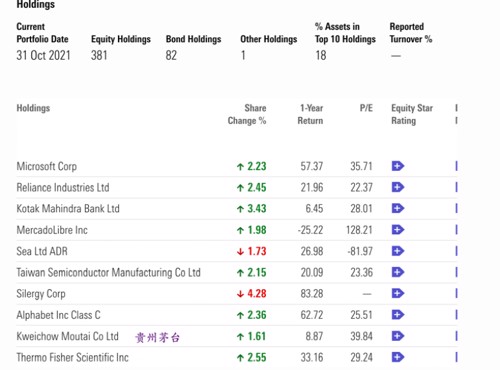
Task: Click portfolio date 31 Oct 2021
Action: tap(43, 55)
